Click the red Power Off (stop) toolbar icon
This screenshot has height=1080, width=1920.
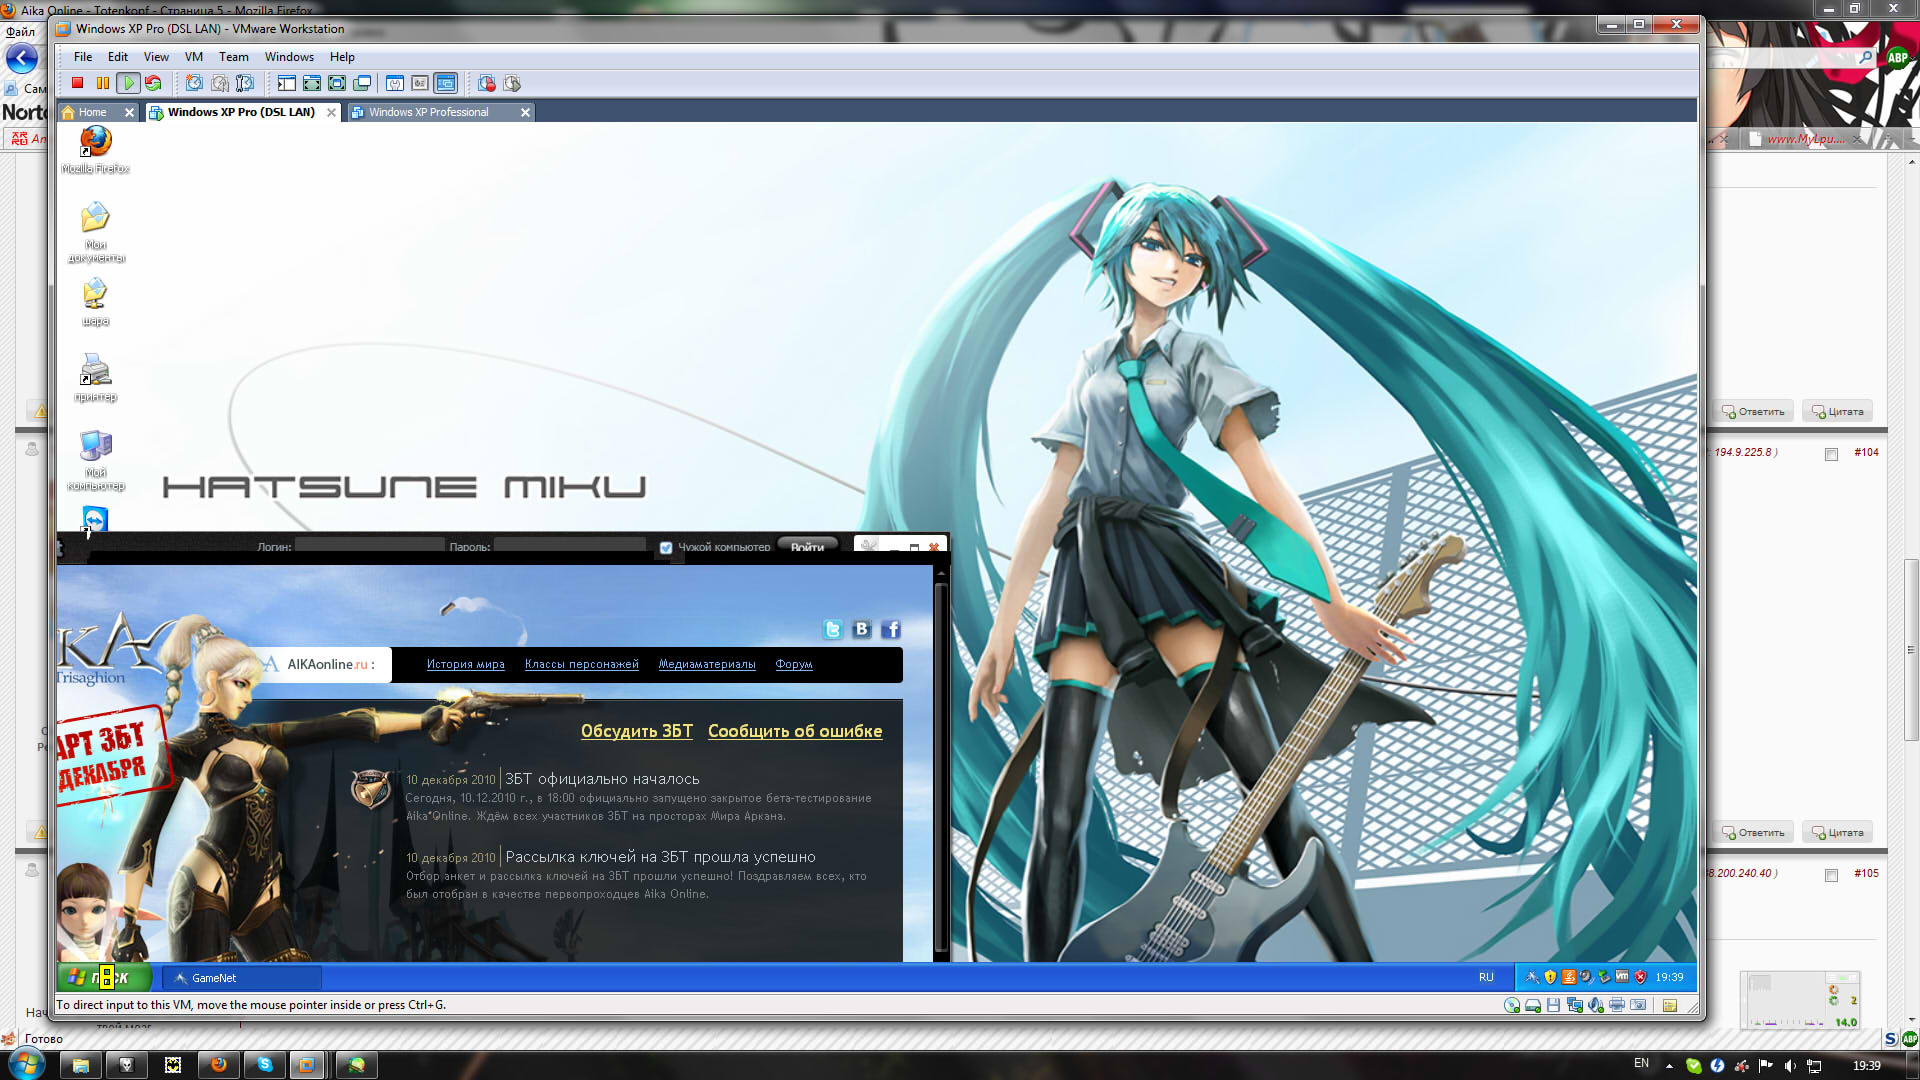(77, 84)
